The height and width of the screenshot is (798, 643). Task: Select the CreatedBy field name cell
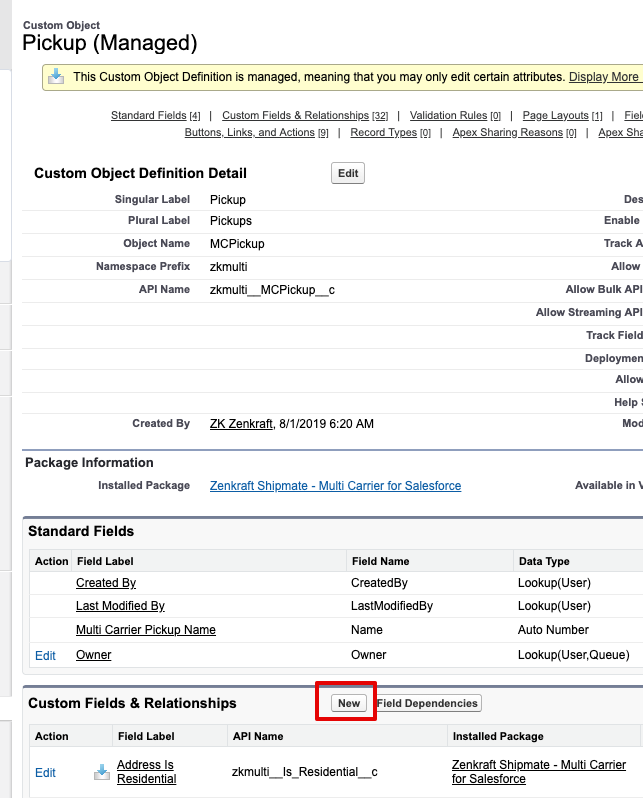click(x=379, y=583)
